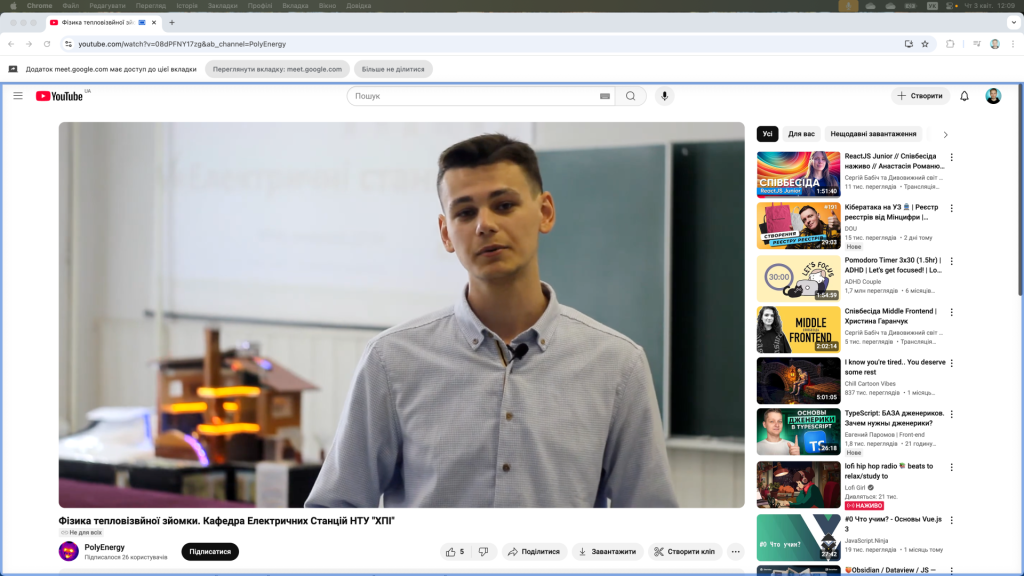Viewport: 1024px width, 576px height.
Task: Open the YouTube hamburger guide menu
Action: tap(18, 96)
